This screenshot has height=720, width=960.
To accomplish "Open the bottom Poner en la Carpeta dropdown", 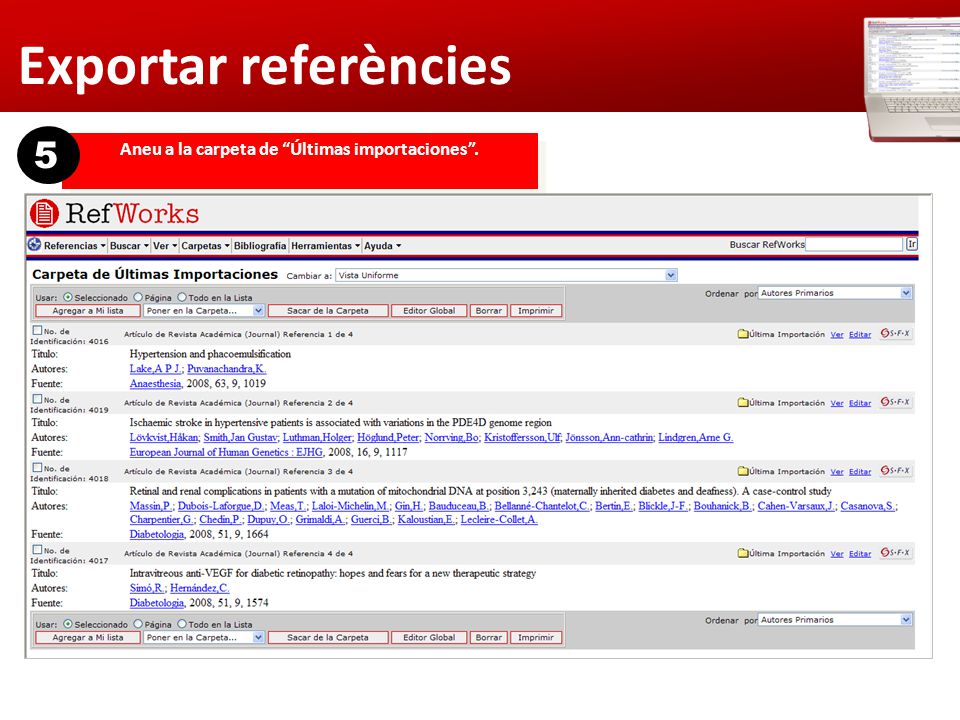I will pyautogui.click(x=204, y=637).
